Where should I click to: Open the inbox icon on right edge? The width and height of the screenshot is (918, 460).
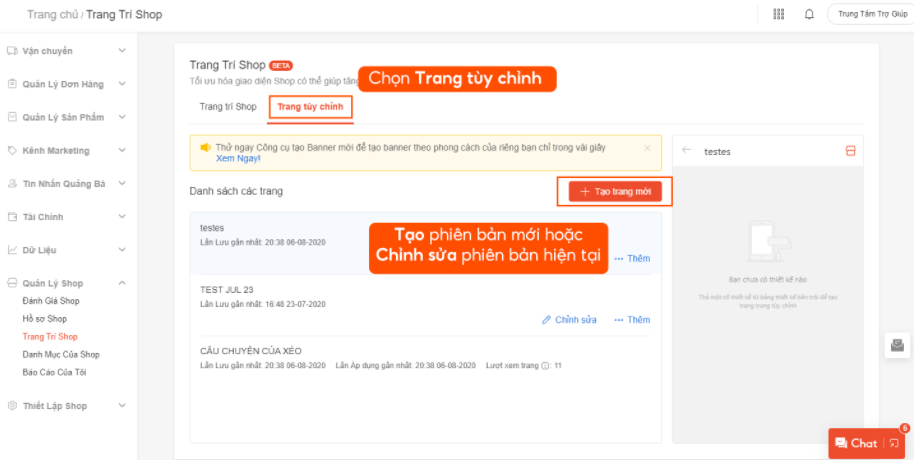pos(897,345)
